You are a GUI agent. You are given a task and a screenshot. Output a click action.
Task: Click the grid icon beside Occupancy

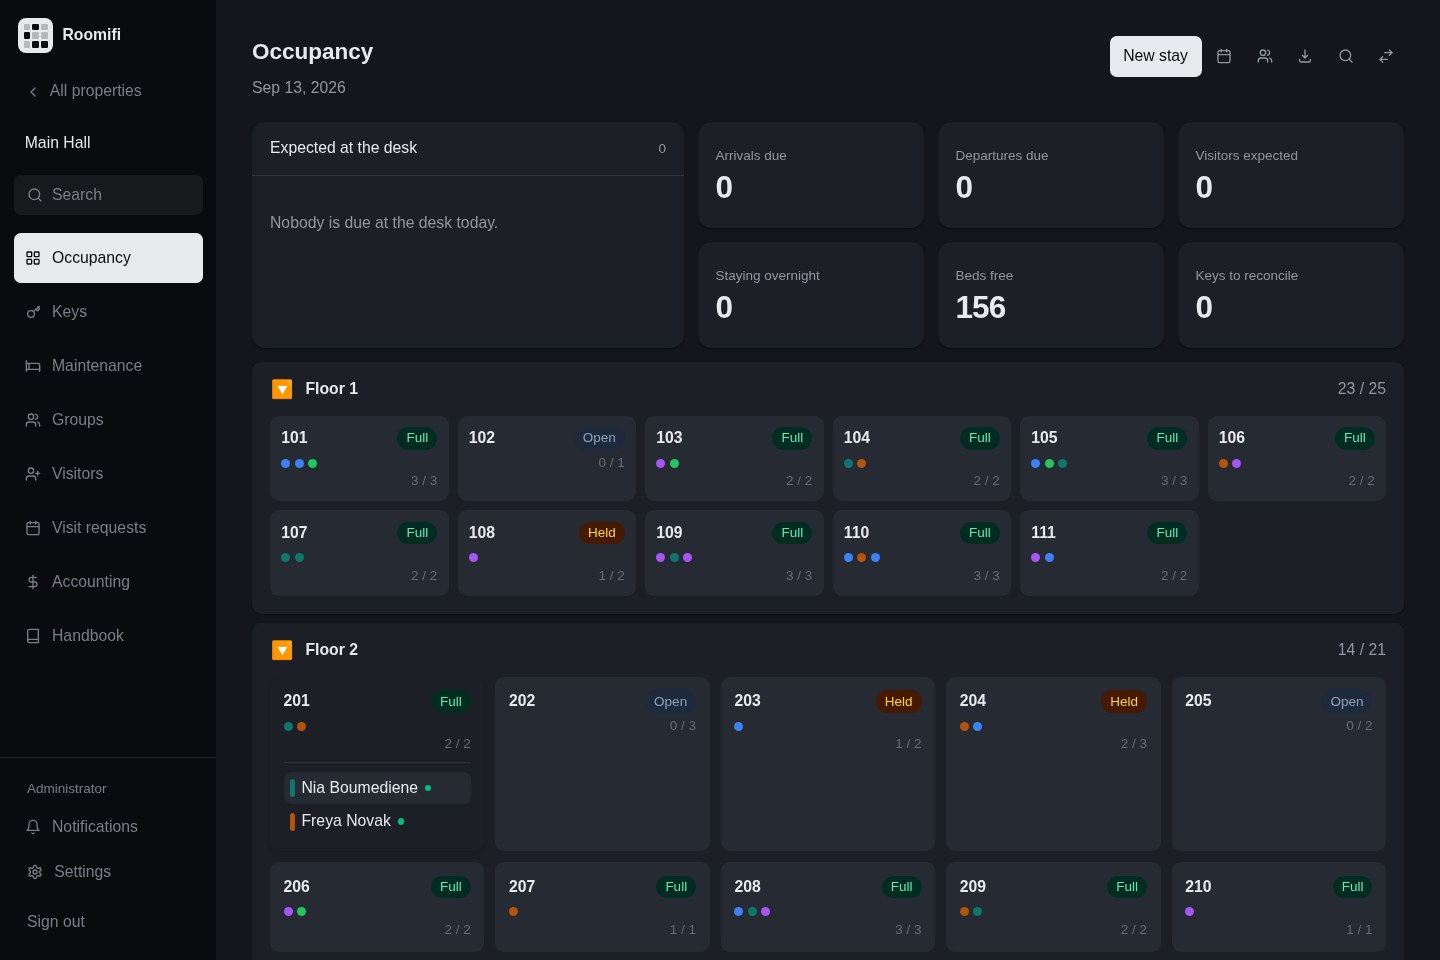(33, 258)
